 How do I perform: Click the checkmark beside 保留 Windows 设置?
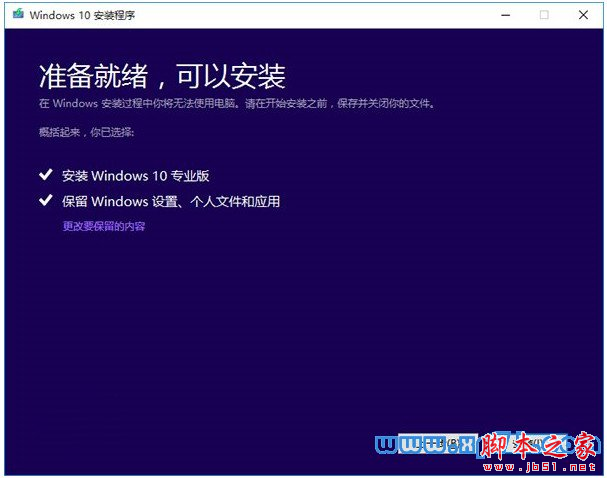(x=45, y=201)
